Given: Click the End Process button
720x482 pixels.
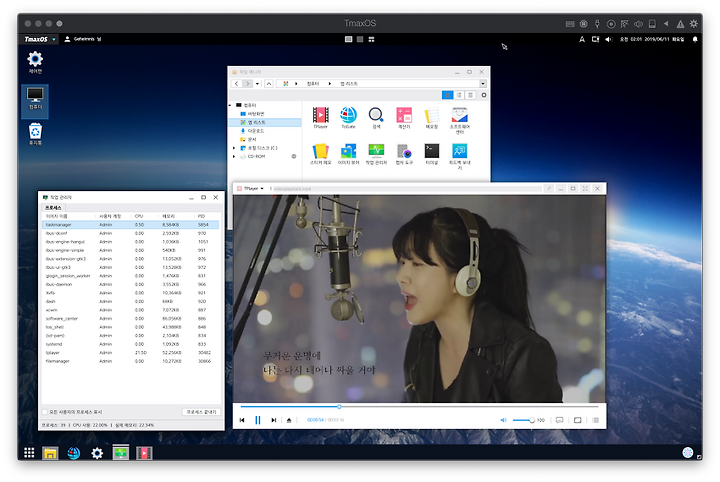Looking at the screenshot, I should (x=201, y=412).
